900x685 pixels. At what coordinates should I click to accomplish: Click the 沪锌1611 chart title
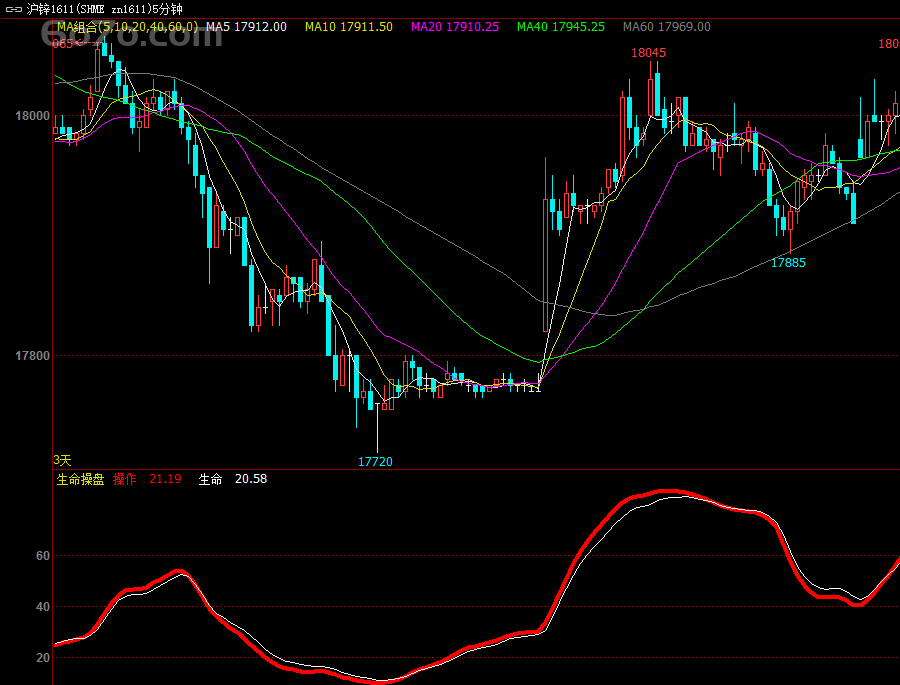(x=105, y=9)
